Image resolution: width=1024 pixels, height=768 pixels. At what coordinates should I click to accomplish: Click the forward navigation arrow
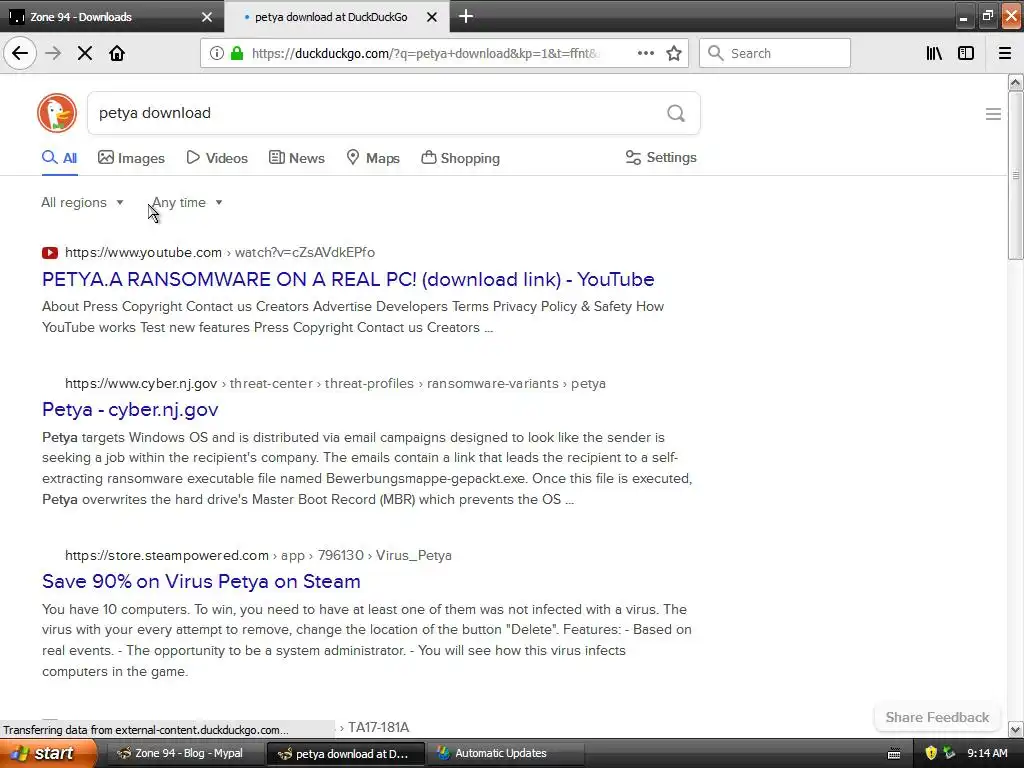pos(53,53)
